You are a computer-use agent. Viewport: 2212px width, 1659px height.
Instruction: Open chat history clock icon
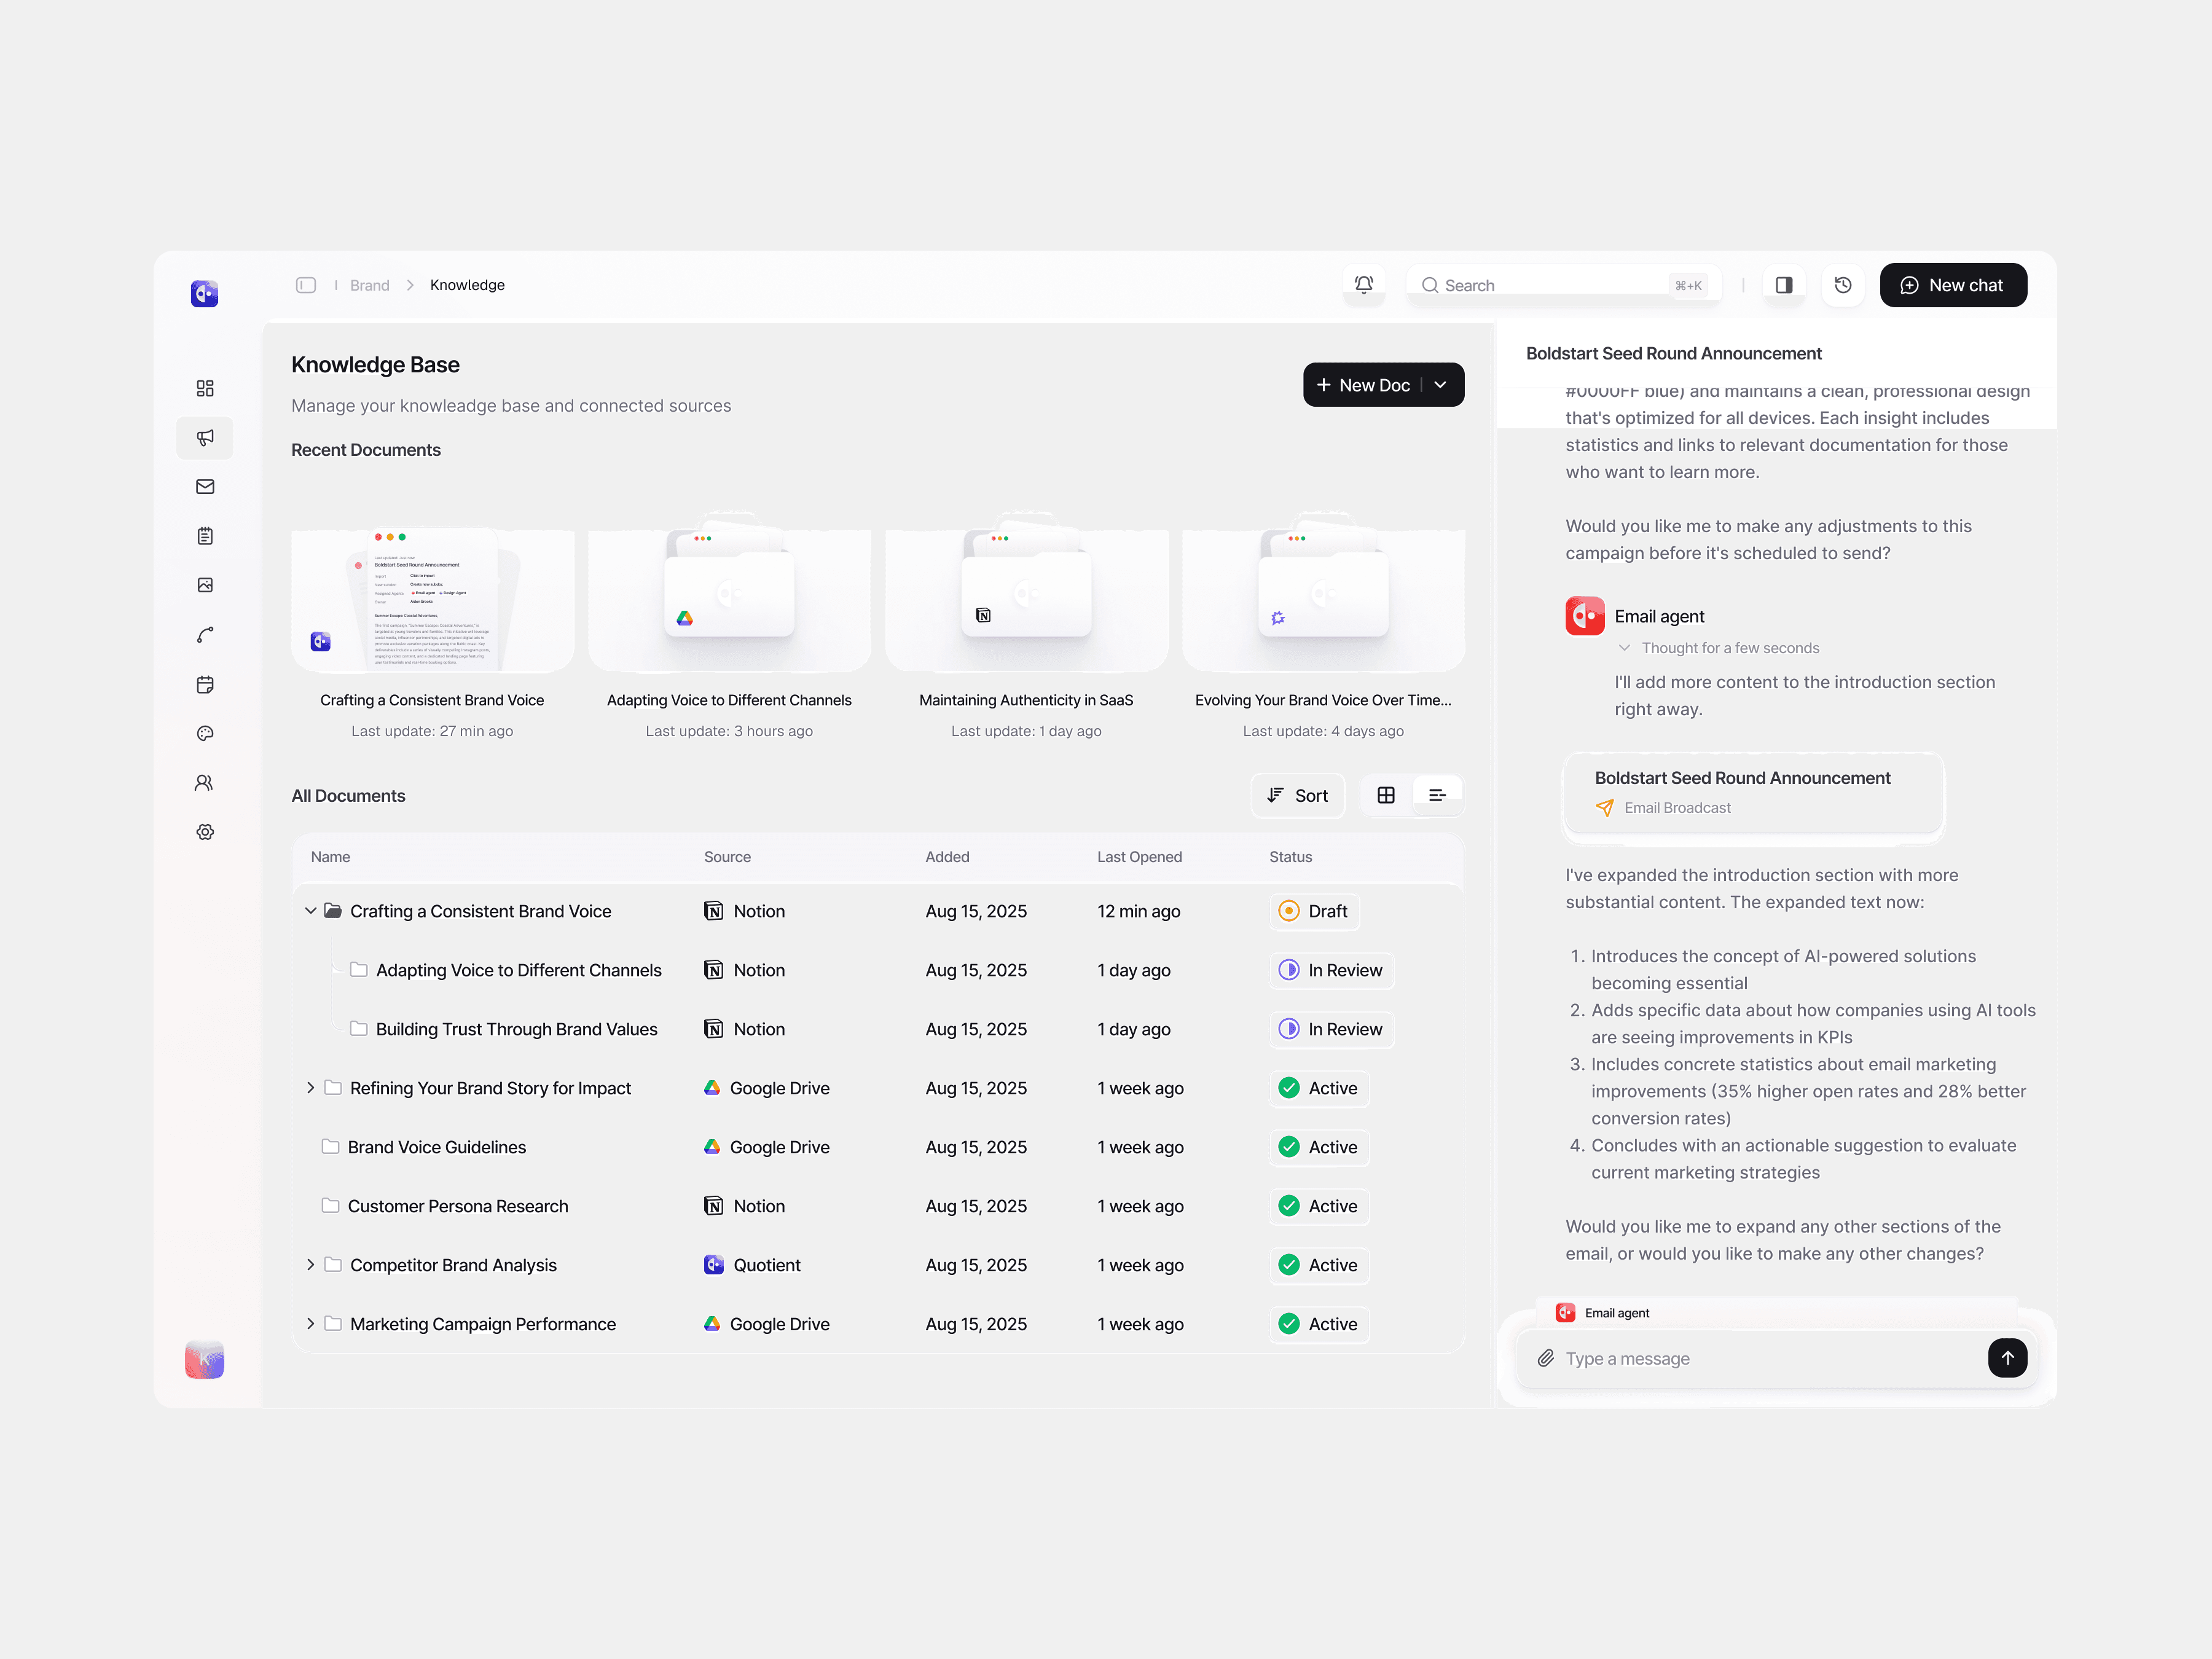[x=1842, y=285]
